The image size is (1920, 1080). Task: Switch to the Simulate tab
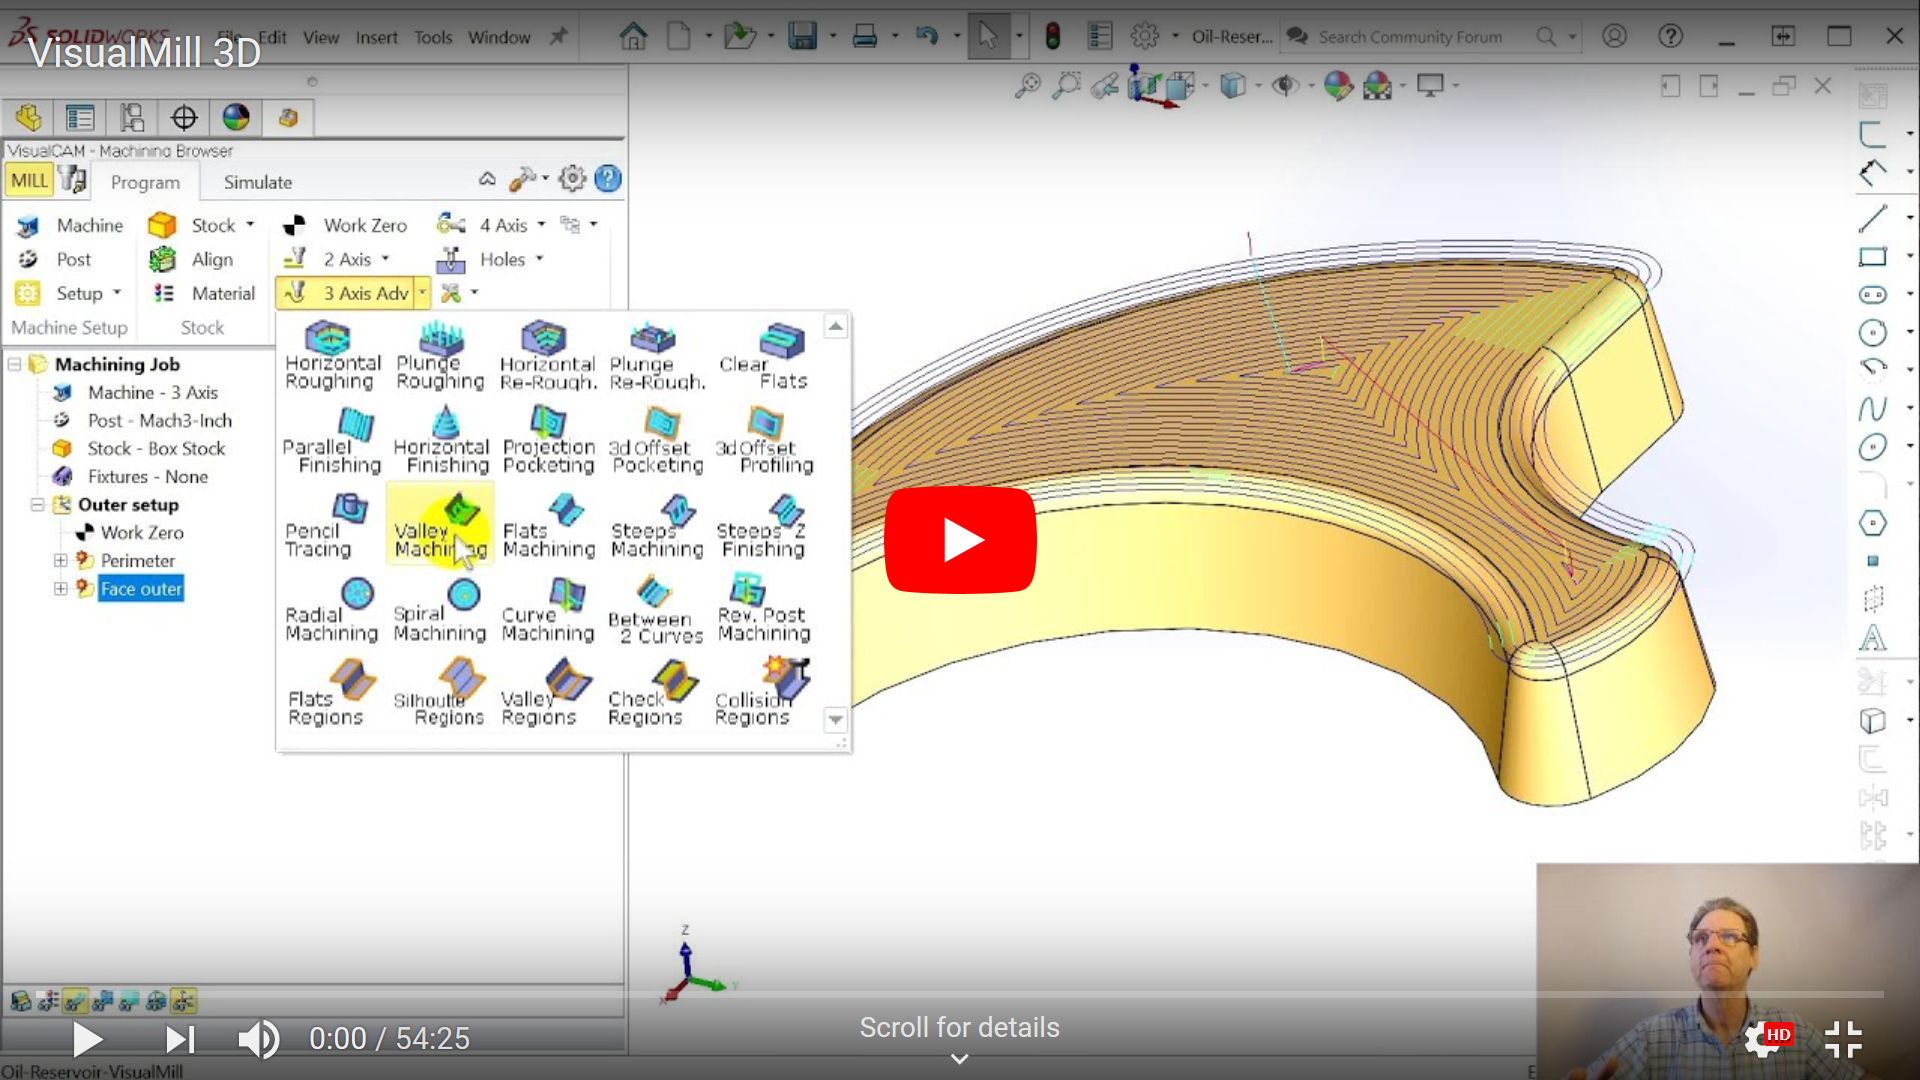pos(258,182)
